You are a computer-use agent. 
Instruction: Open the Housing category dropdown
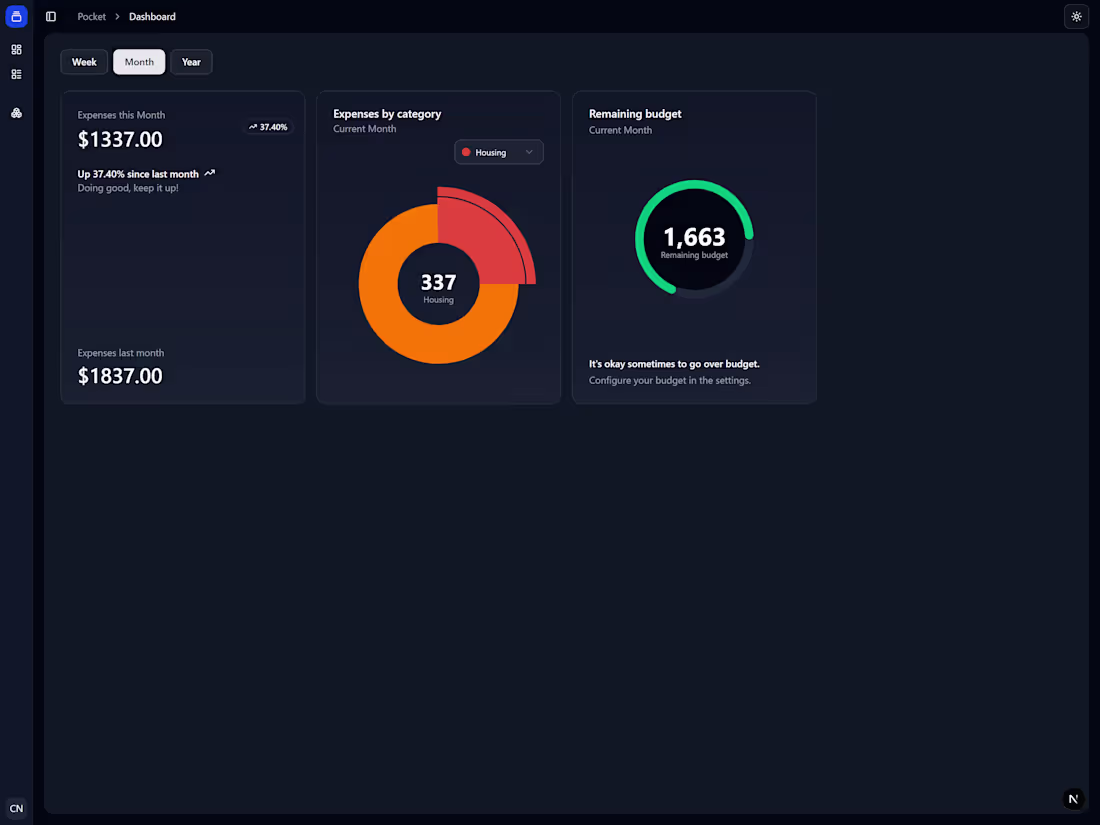(x=498, y=151)
